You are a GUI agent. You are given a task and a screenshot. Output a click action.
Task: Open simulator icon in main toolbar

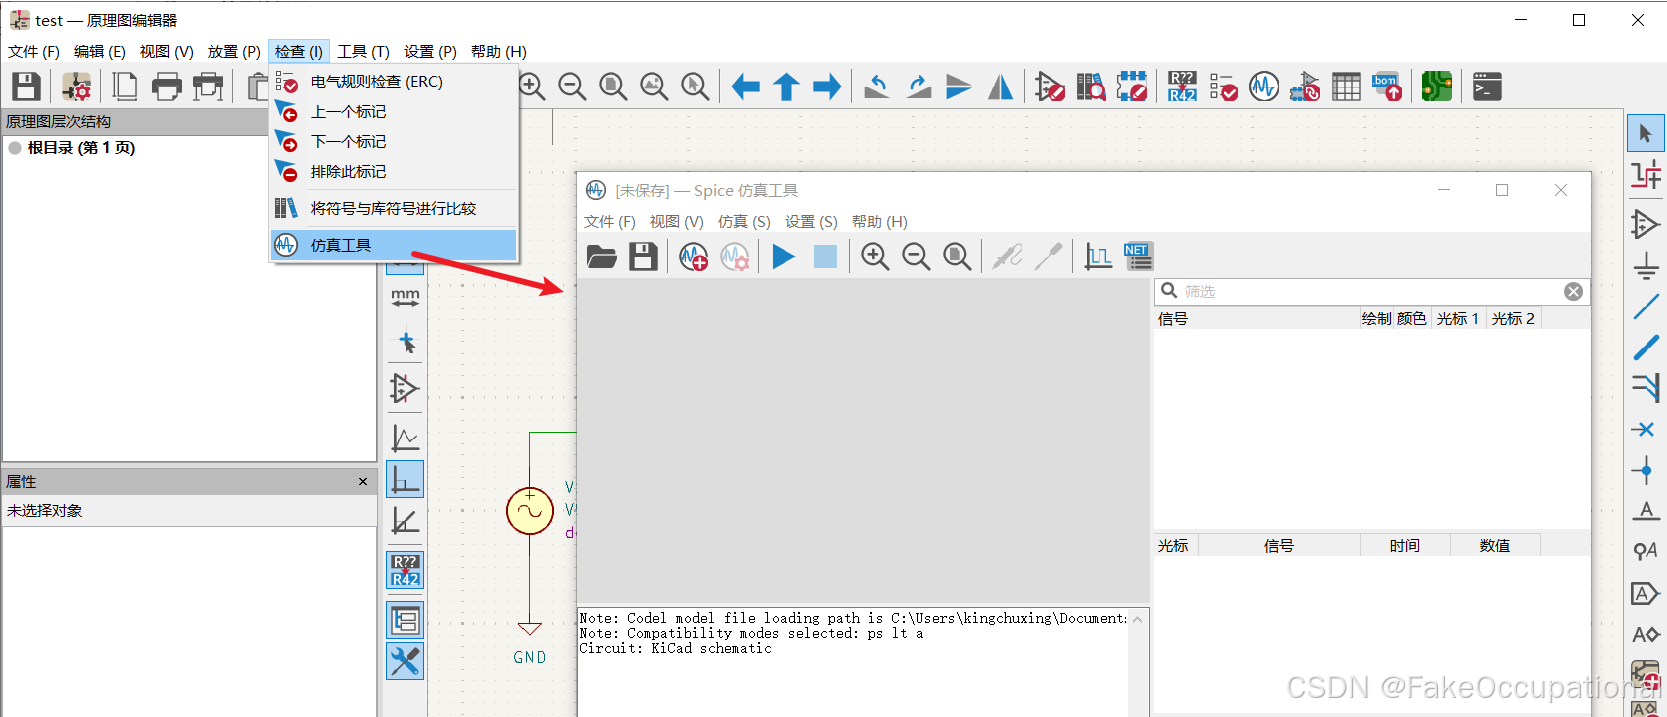point(1264,87)
